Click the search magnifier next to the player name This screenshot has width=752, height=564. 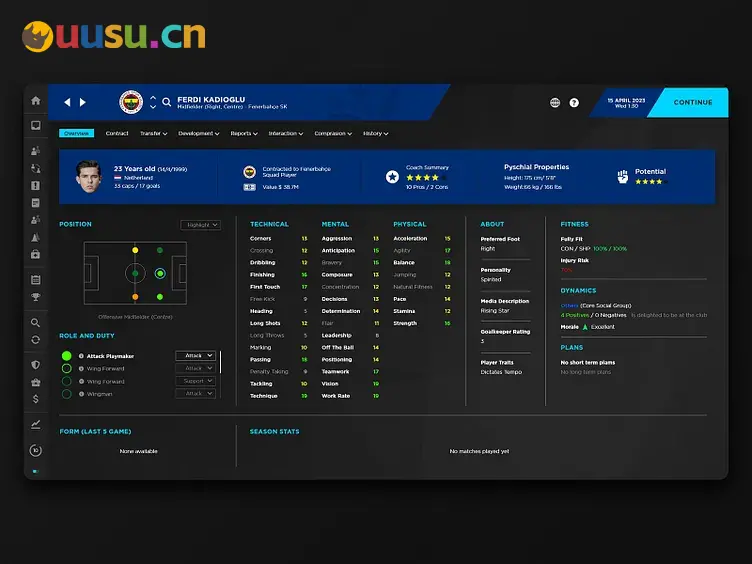[x=167, y=102]
